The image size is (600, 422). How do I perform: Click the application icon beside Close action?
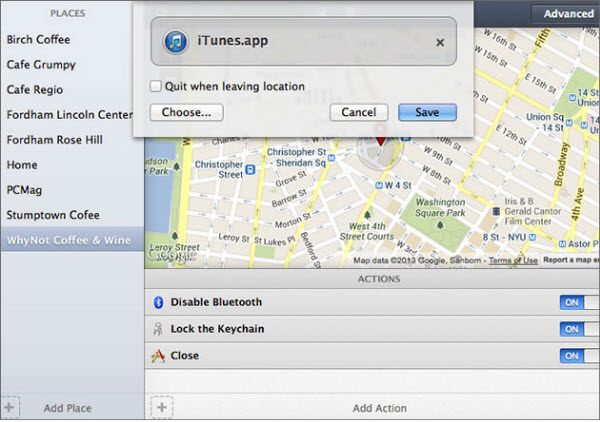click(x=158, y=356)
